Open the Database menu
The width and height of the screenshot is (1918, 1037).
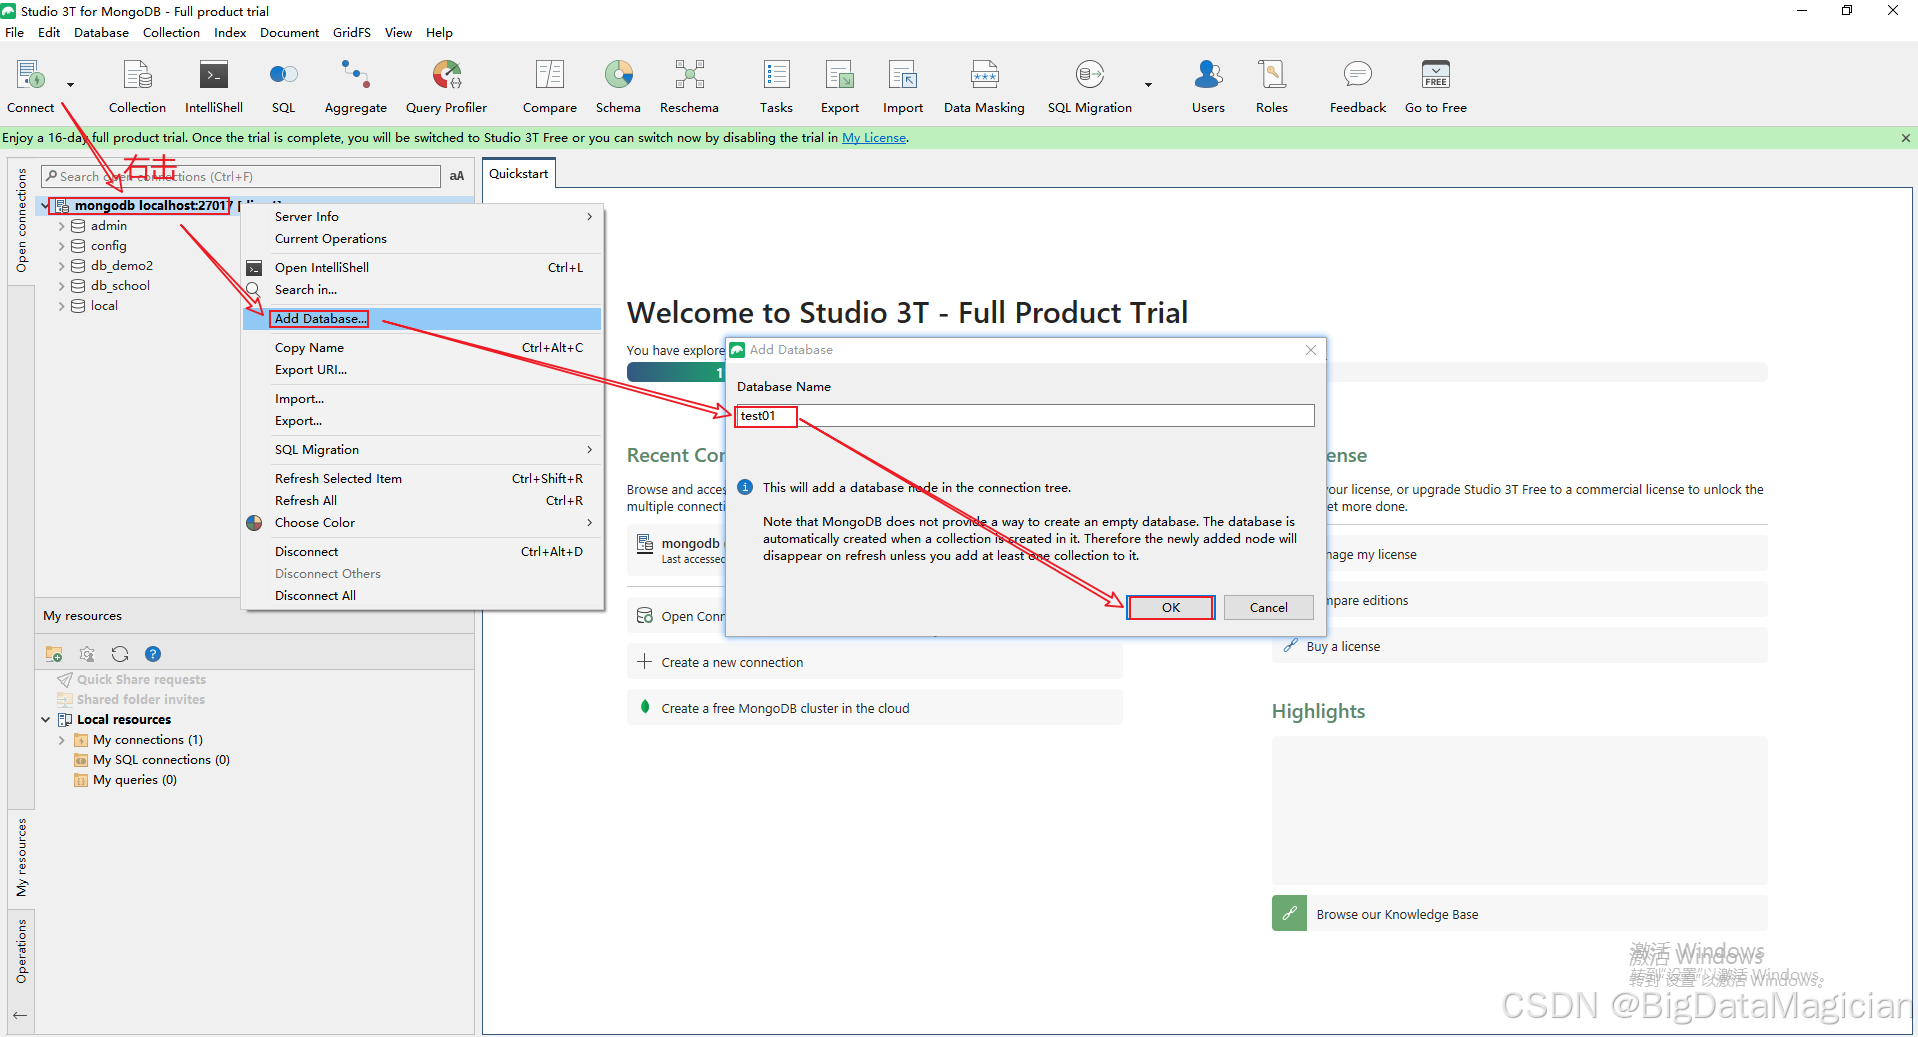point(101,32)
